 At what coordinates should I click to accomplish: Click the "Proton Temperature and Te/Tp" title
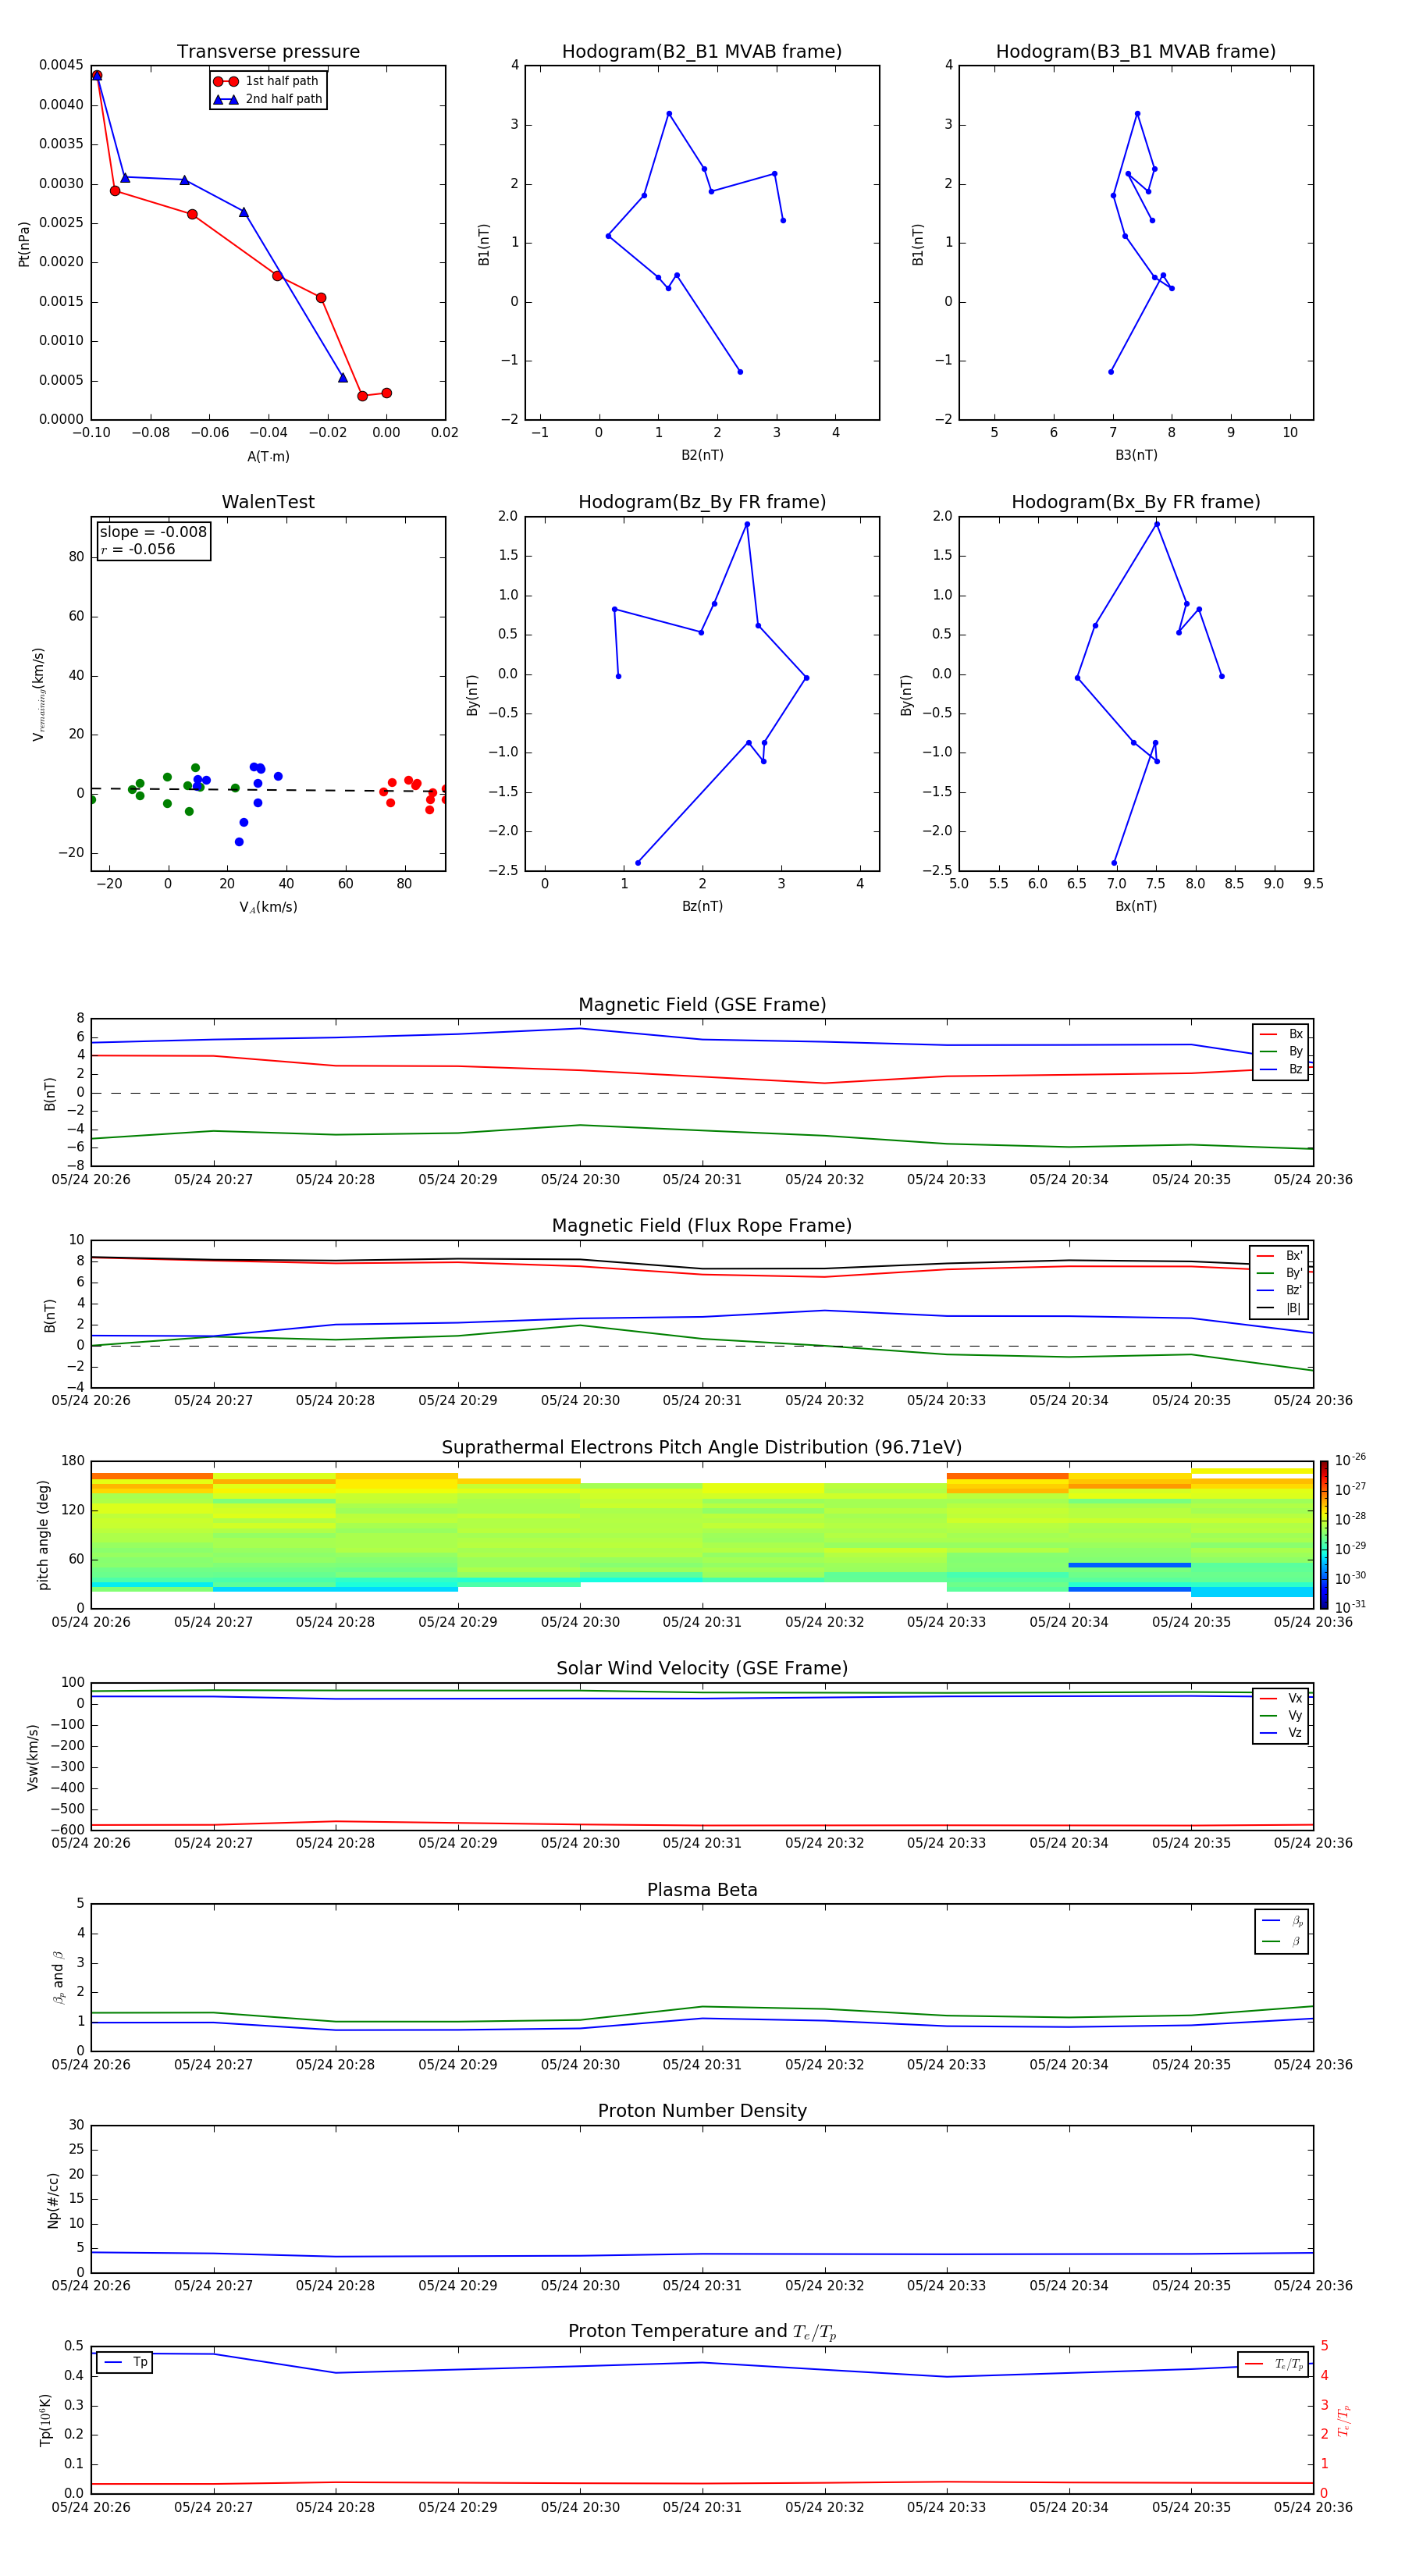702,2332
